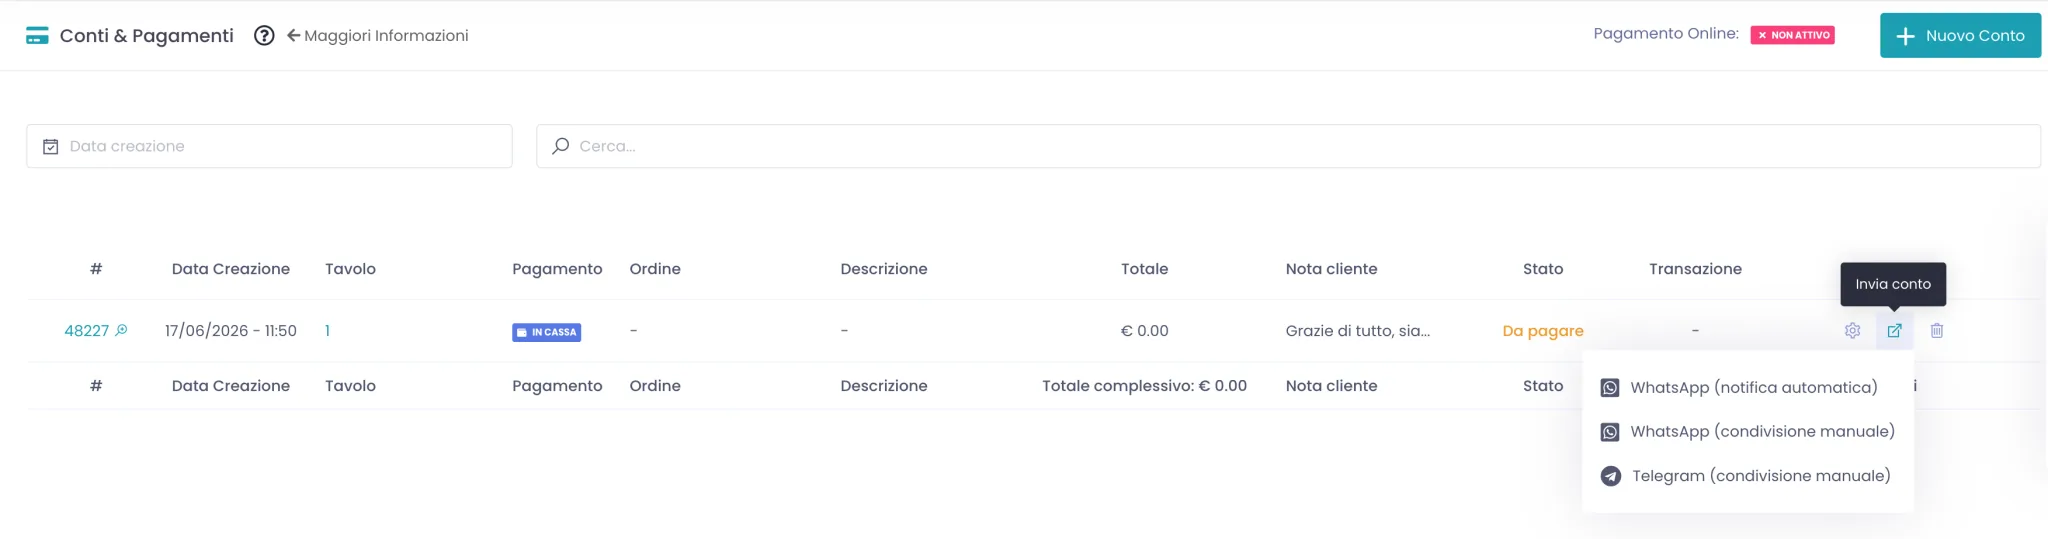Select Telegram (condivisione manuale)
This screenshot has width=2048, height=539.
coord(1747,476)
